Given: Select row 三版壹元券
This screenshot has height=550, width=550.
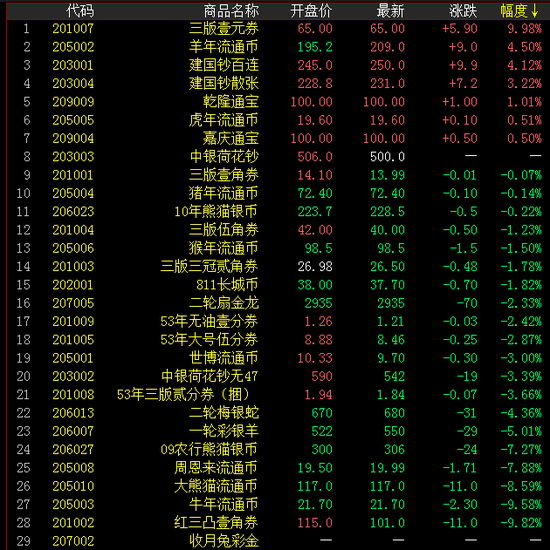Looking at the screenshot, I should (278, 29).
